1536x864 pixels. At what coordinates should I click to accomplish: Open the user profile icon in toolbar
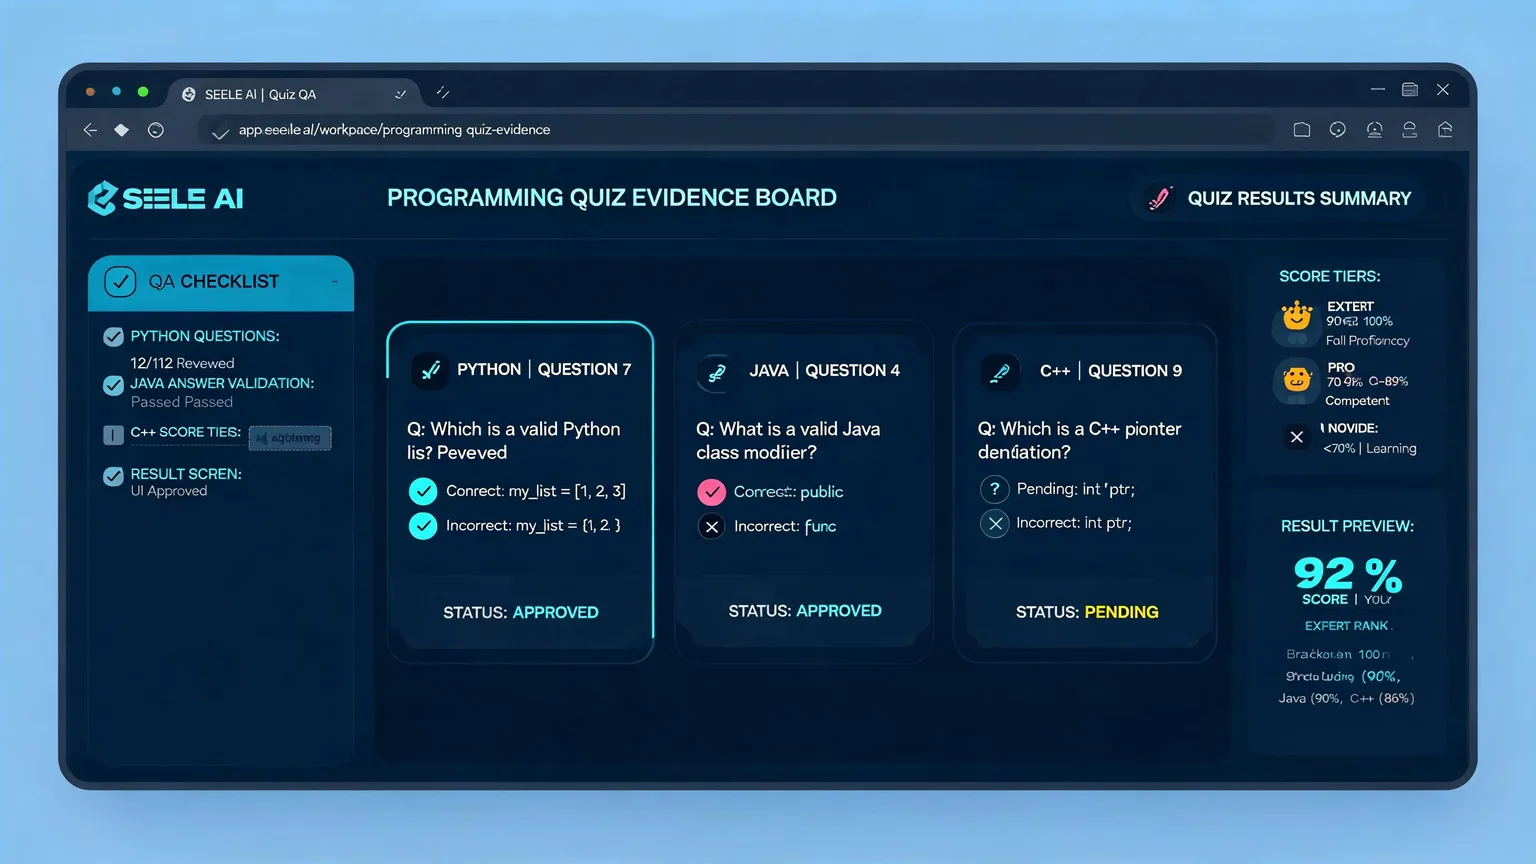(1410, 130)
